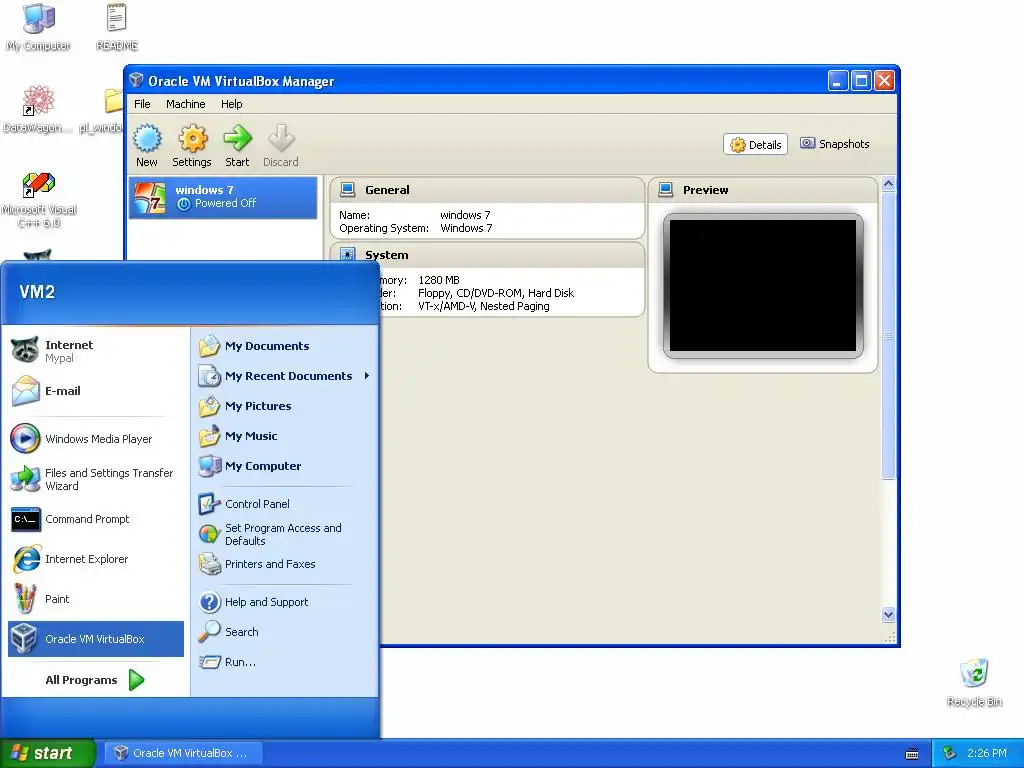
Task: Open My Computer in Start menu
Action: coord(285,466)
